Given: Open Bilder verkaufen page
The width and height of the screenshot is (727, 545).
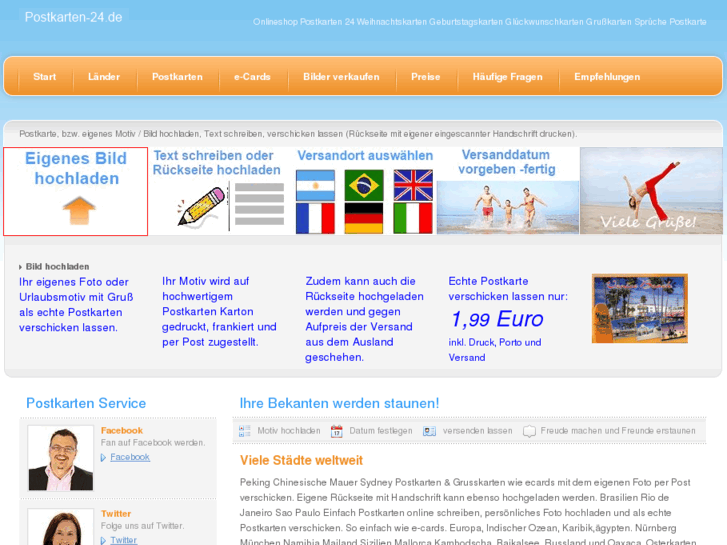Looking at the screenshot, I should click(x=341, y=77).
